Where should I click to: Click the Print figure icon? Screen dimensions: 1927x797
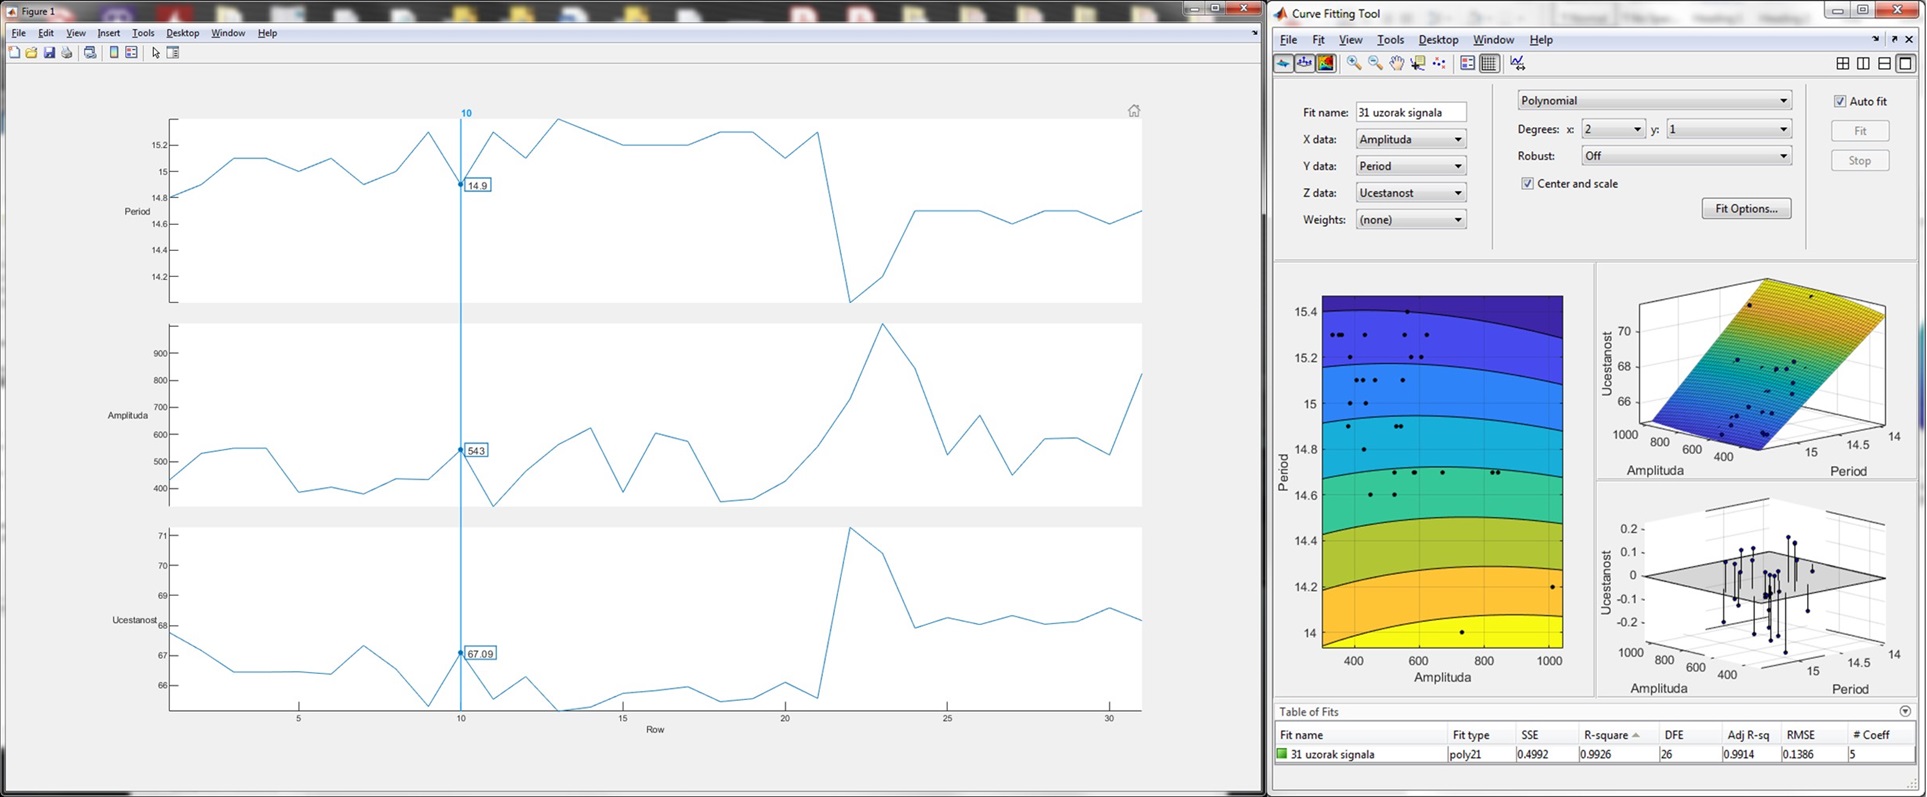click(x=67, y=53)
